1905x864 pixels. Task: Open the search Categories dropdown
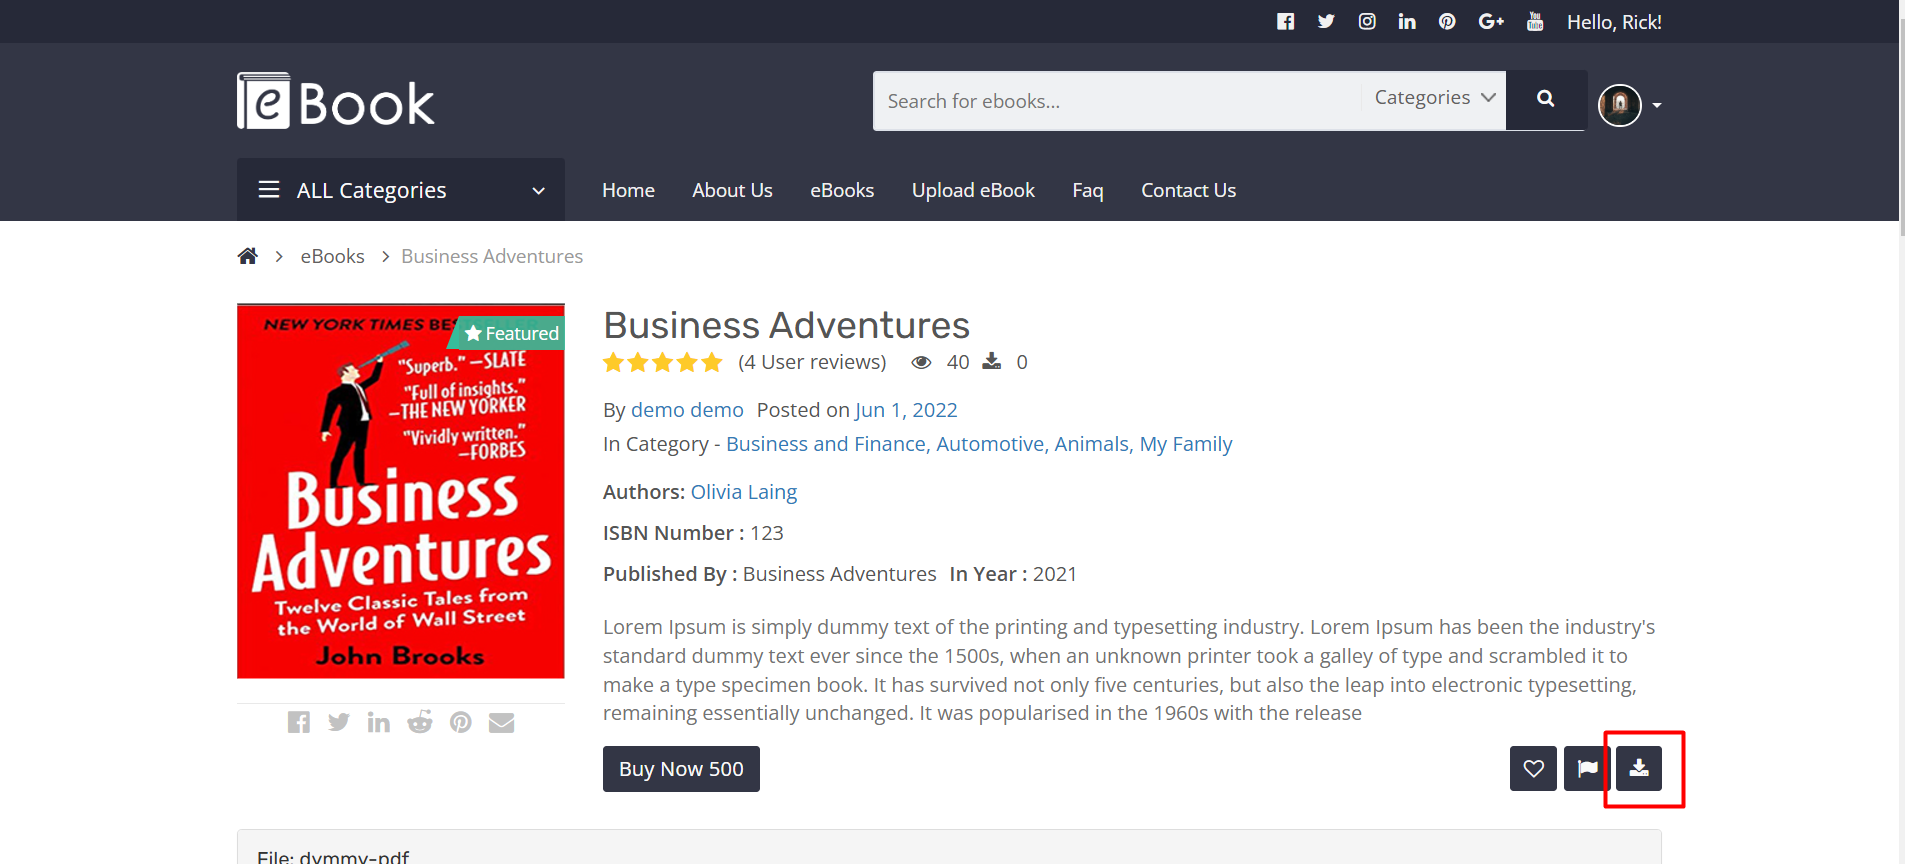tap(1433, 98)
